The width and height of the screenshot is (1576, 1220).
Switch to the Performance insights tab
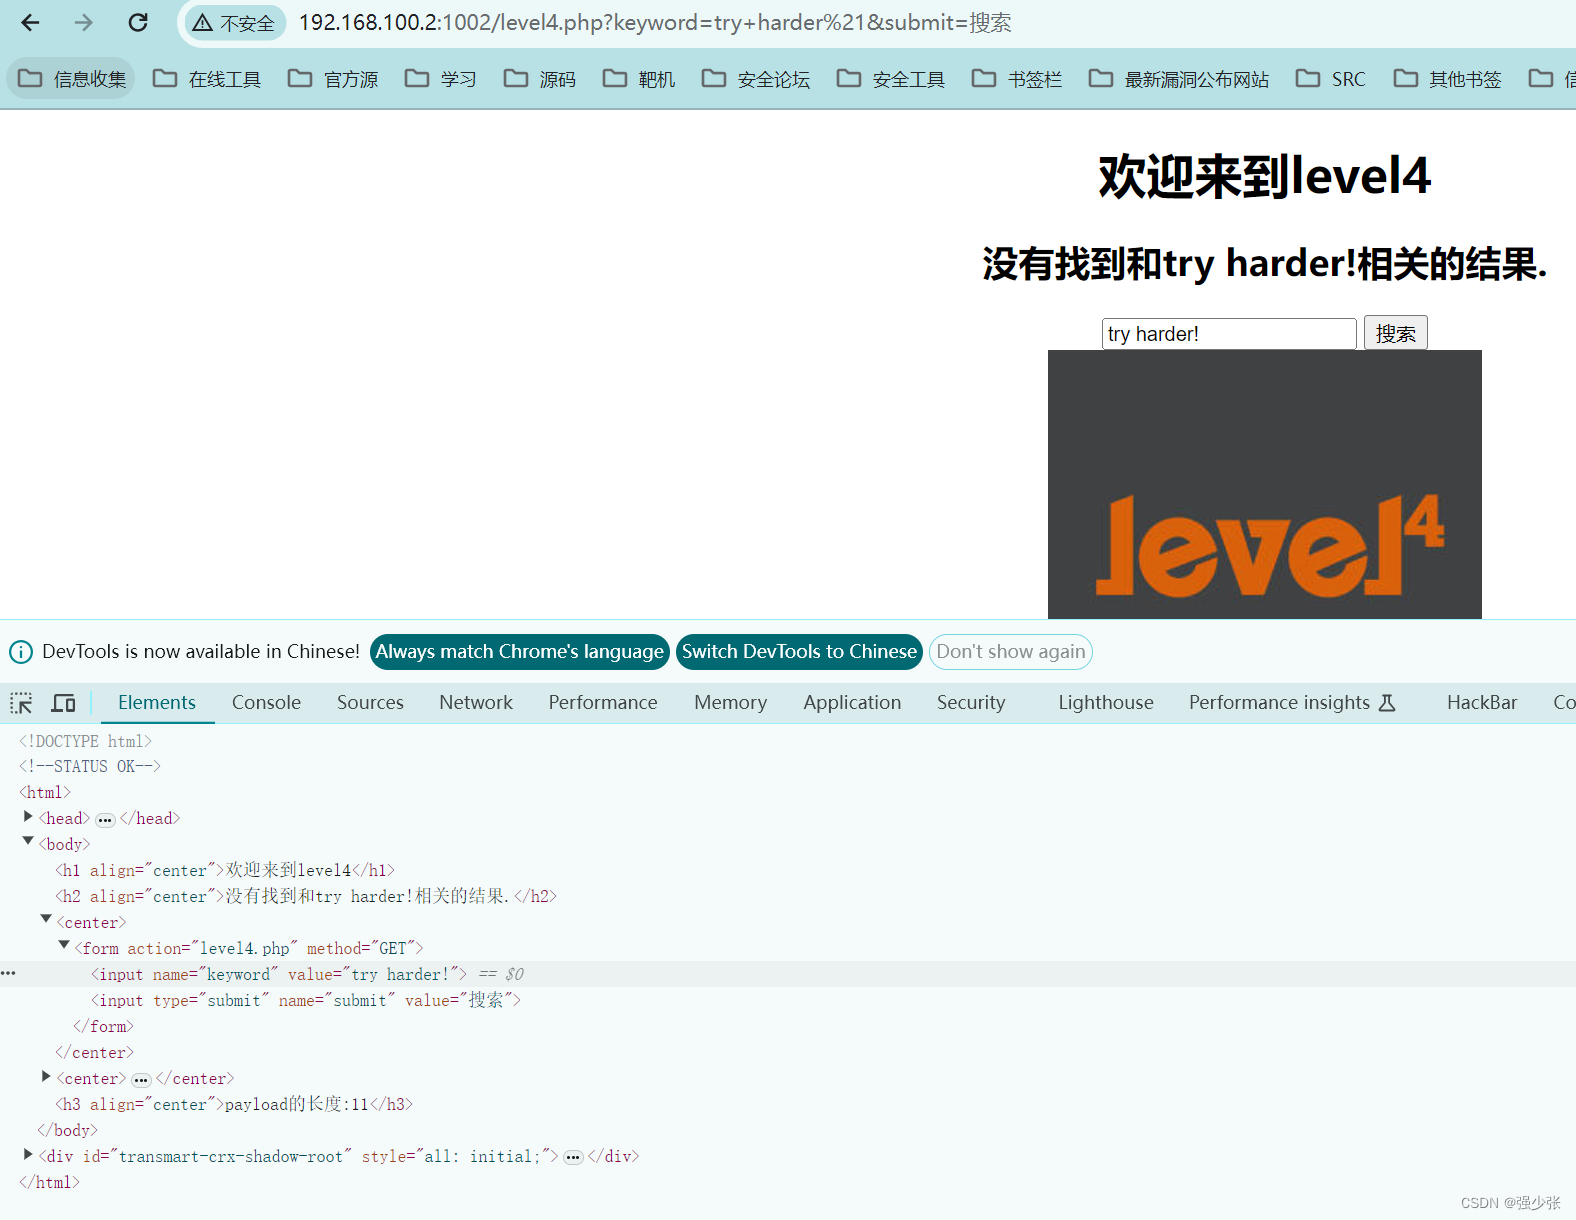click(x=1291, y=703)
